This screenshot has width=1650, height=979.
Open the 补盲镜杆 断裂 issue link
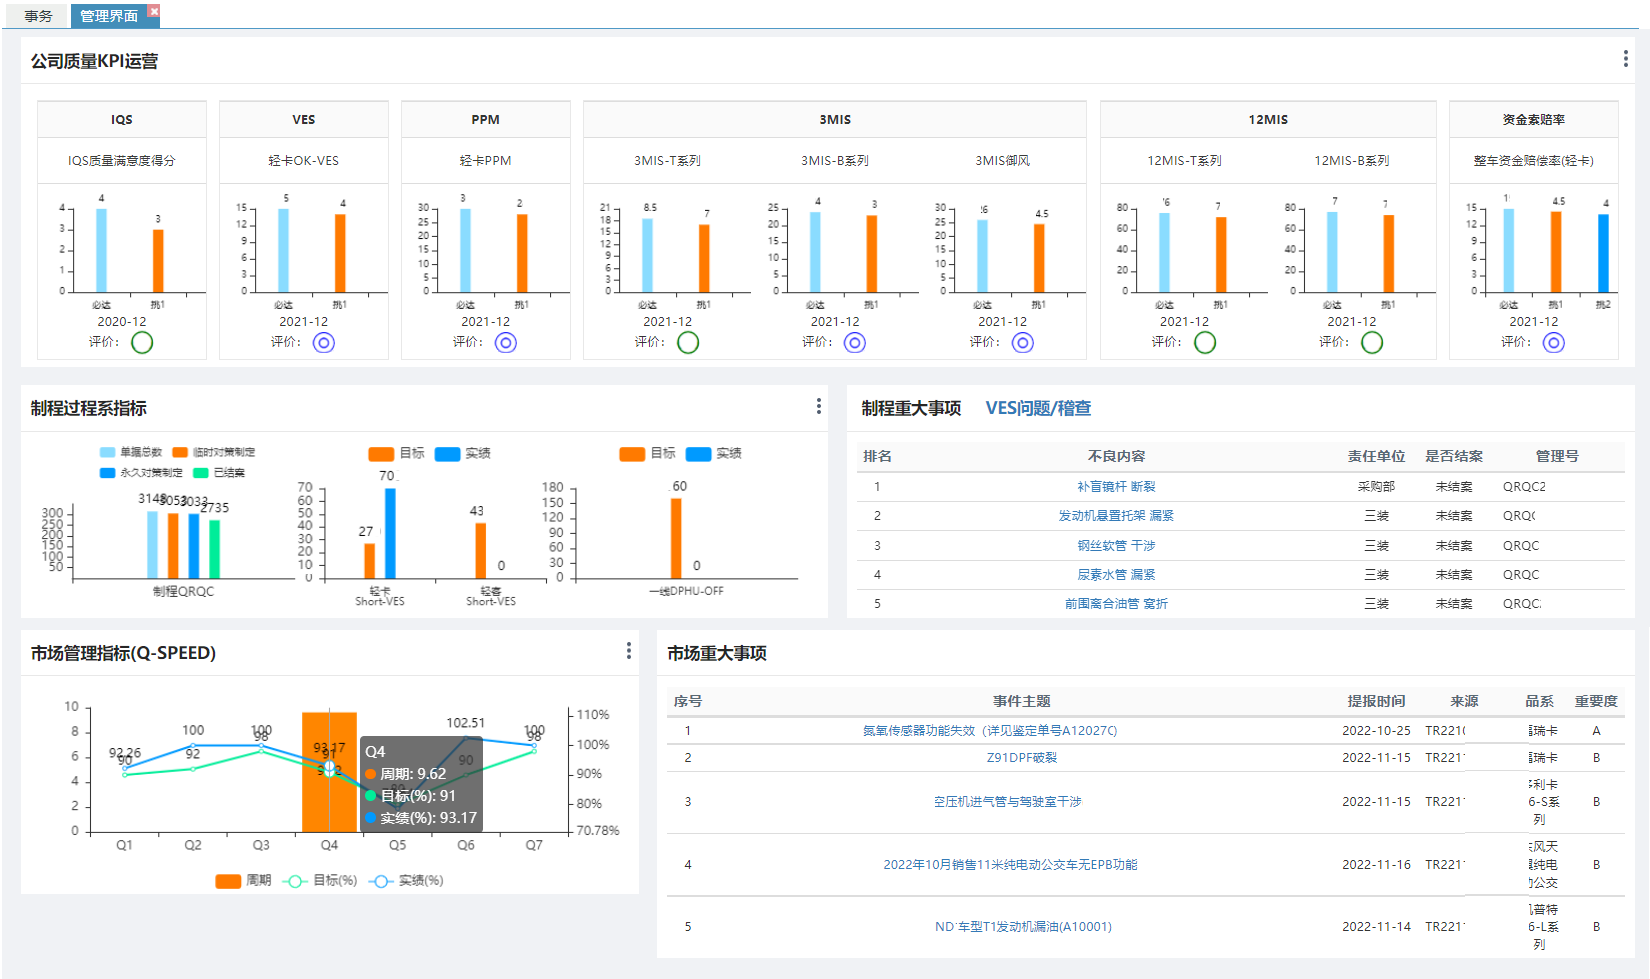pyautogui.click(x=1116, y=487)
